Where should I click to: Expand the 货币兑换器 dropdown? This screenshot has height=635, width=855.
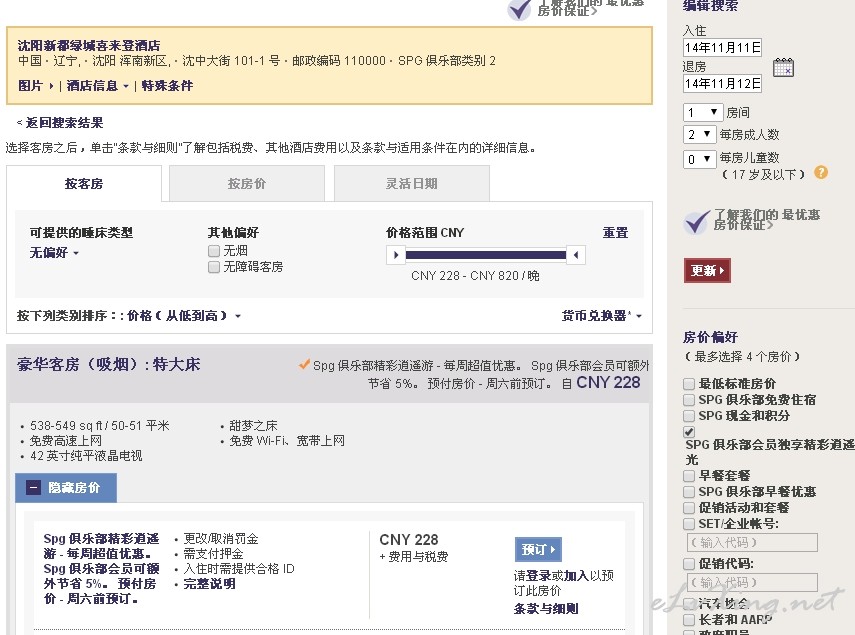(602, 316)
